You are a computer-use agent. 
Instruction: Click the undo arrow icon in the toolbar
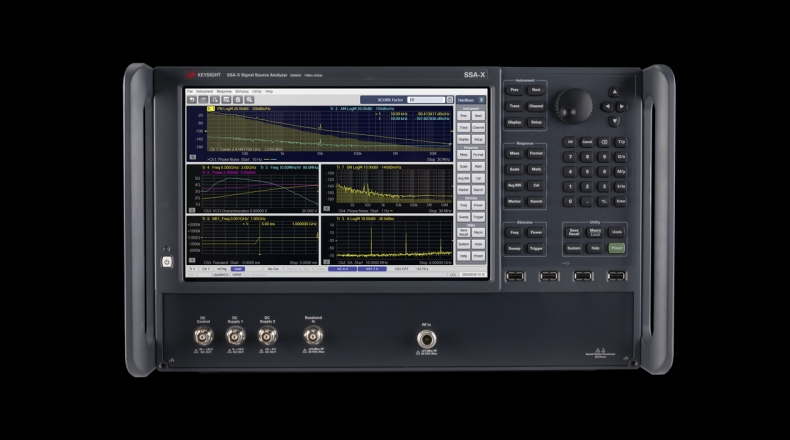tap(191, 100)
